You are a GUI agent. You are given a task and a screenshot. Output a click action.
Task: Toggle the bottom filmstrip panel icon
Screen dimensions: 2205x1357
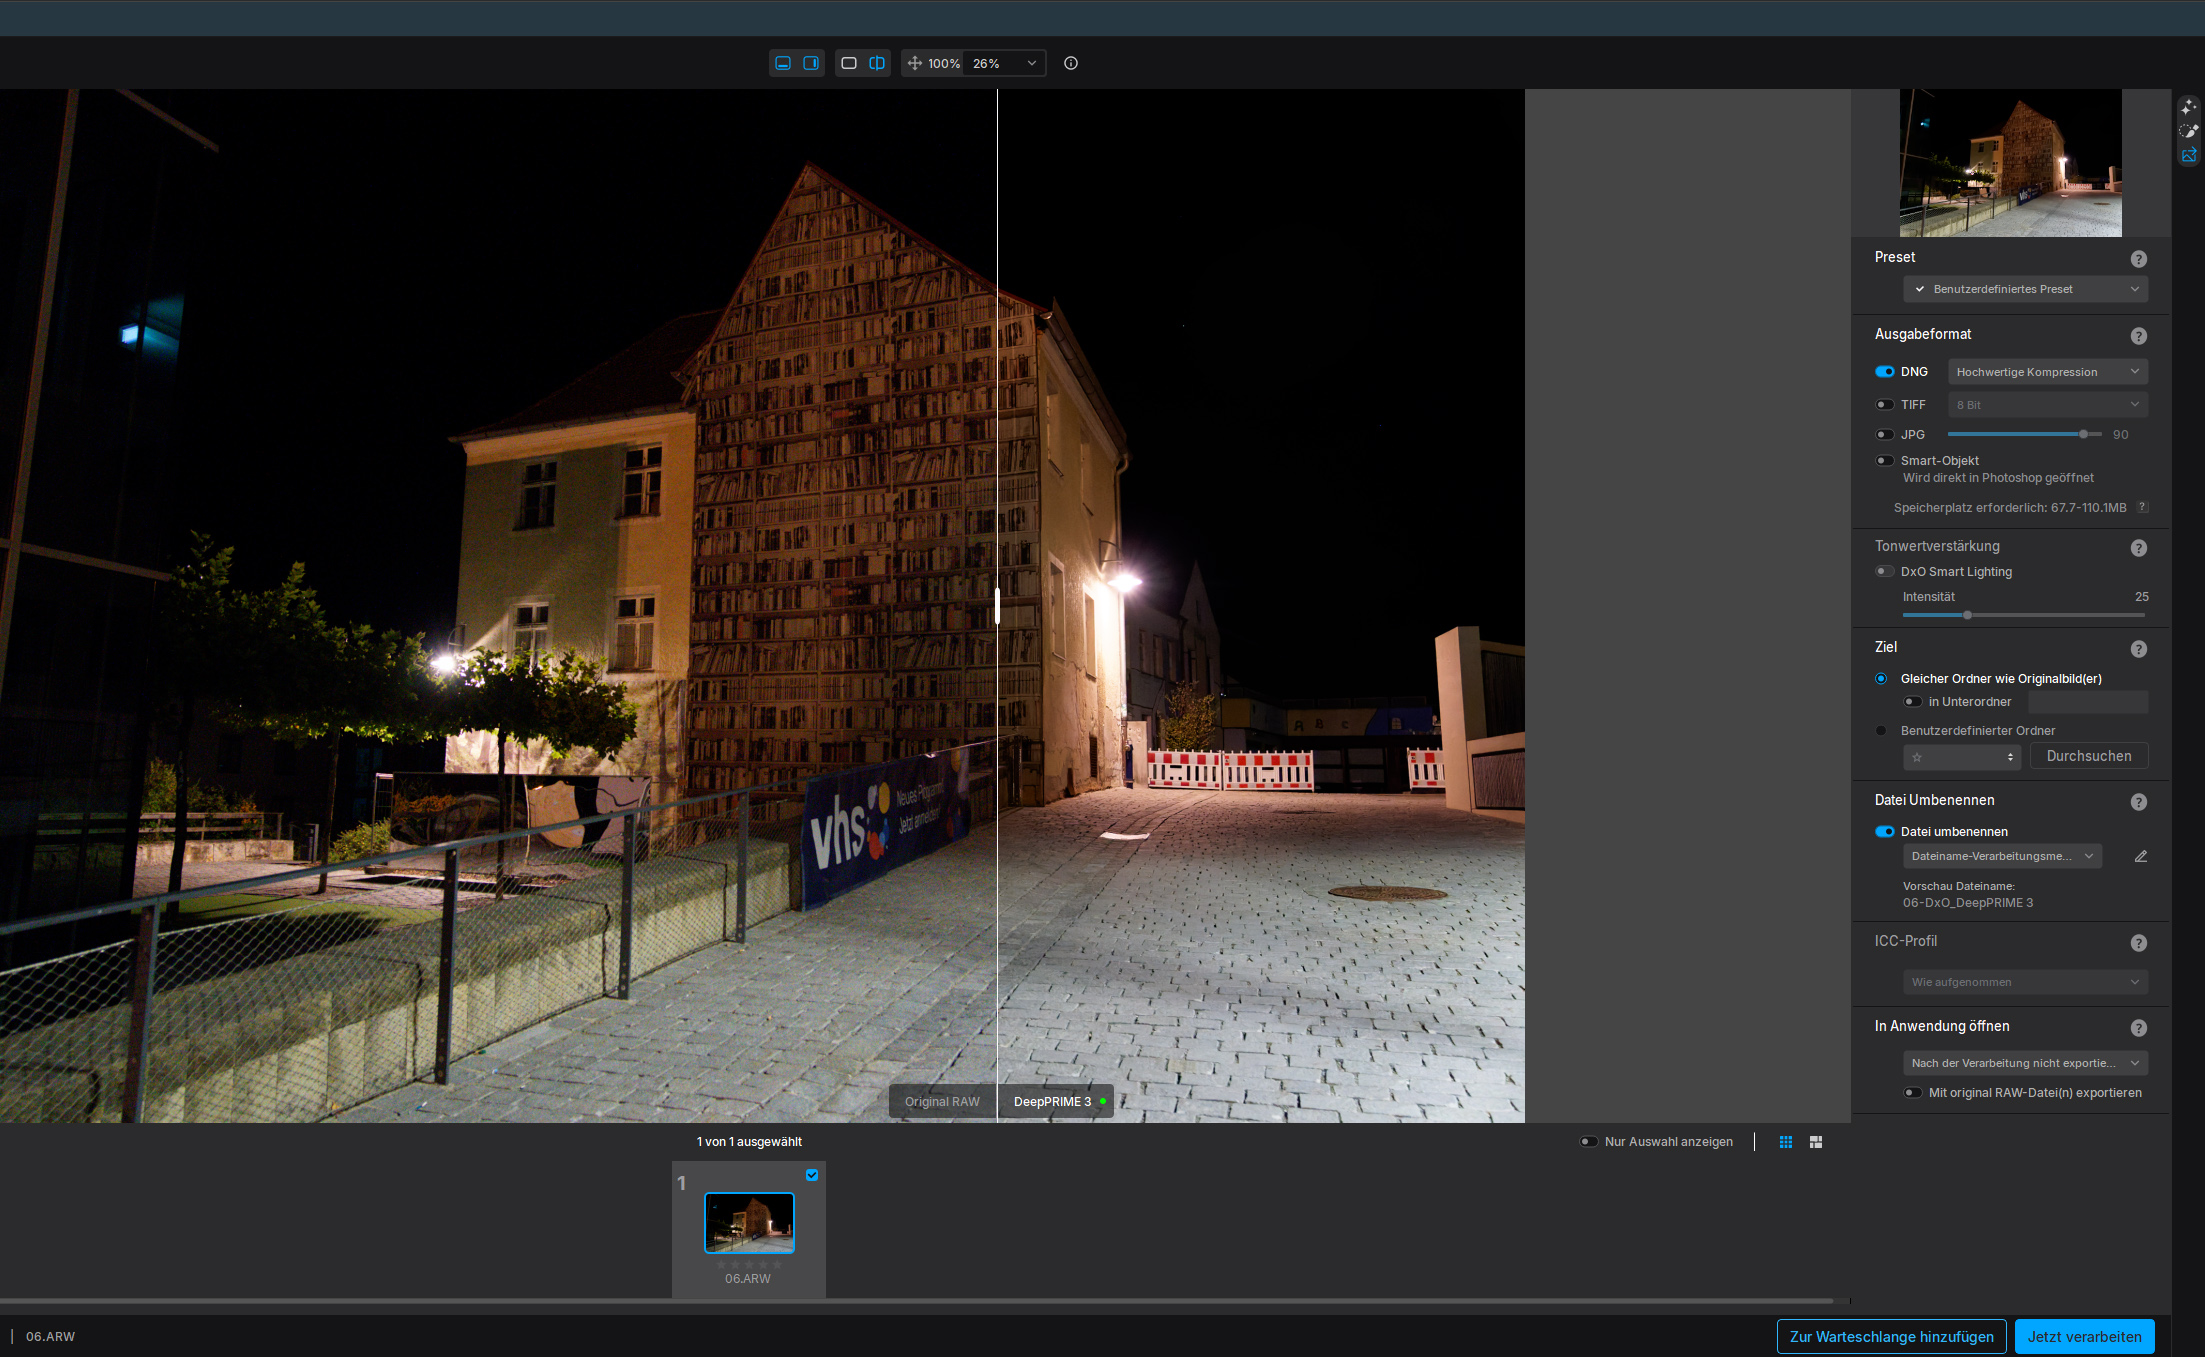tap(783, 63)
